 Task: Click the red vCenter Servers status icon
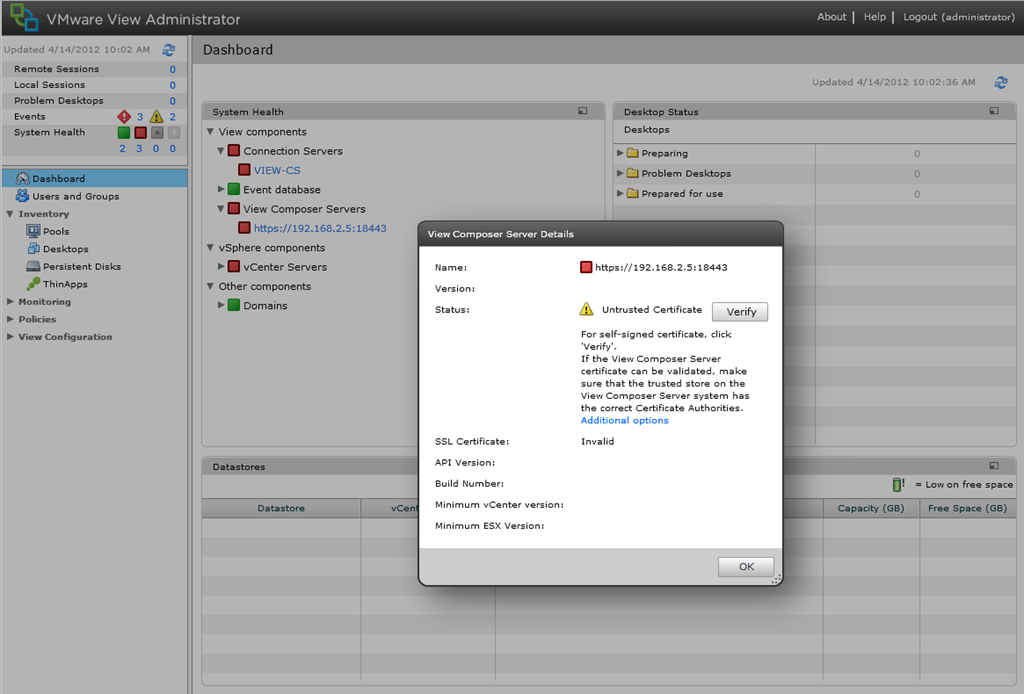234,266
